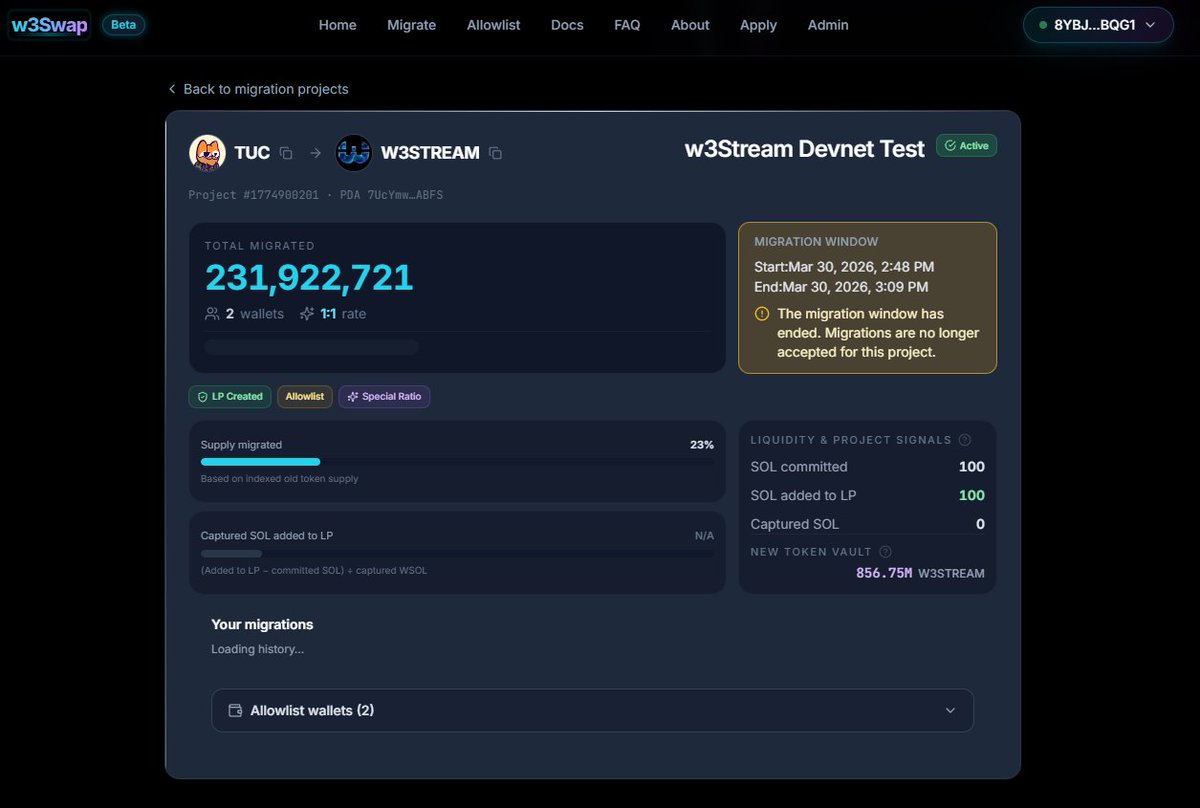This screenshot has height=808, width=1200.
Task: Click the copy icon next to TUC
Action: [287, 152]
